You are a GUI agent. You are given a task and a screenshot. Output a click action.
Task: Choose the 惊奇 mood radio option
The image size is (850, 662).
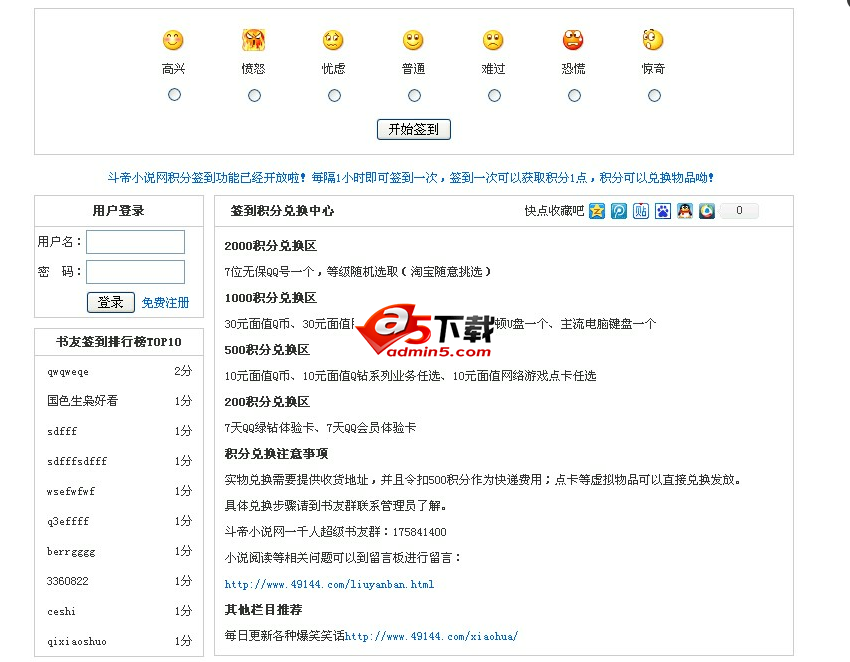coord(654,95)
